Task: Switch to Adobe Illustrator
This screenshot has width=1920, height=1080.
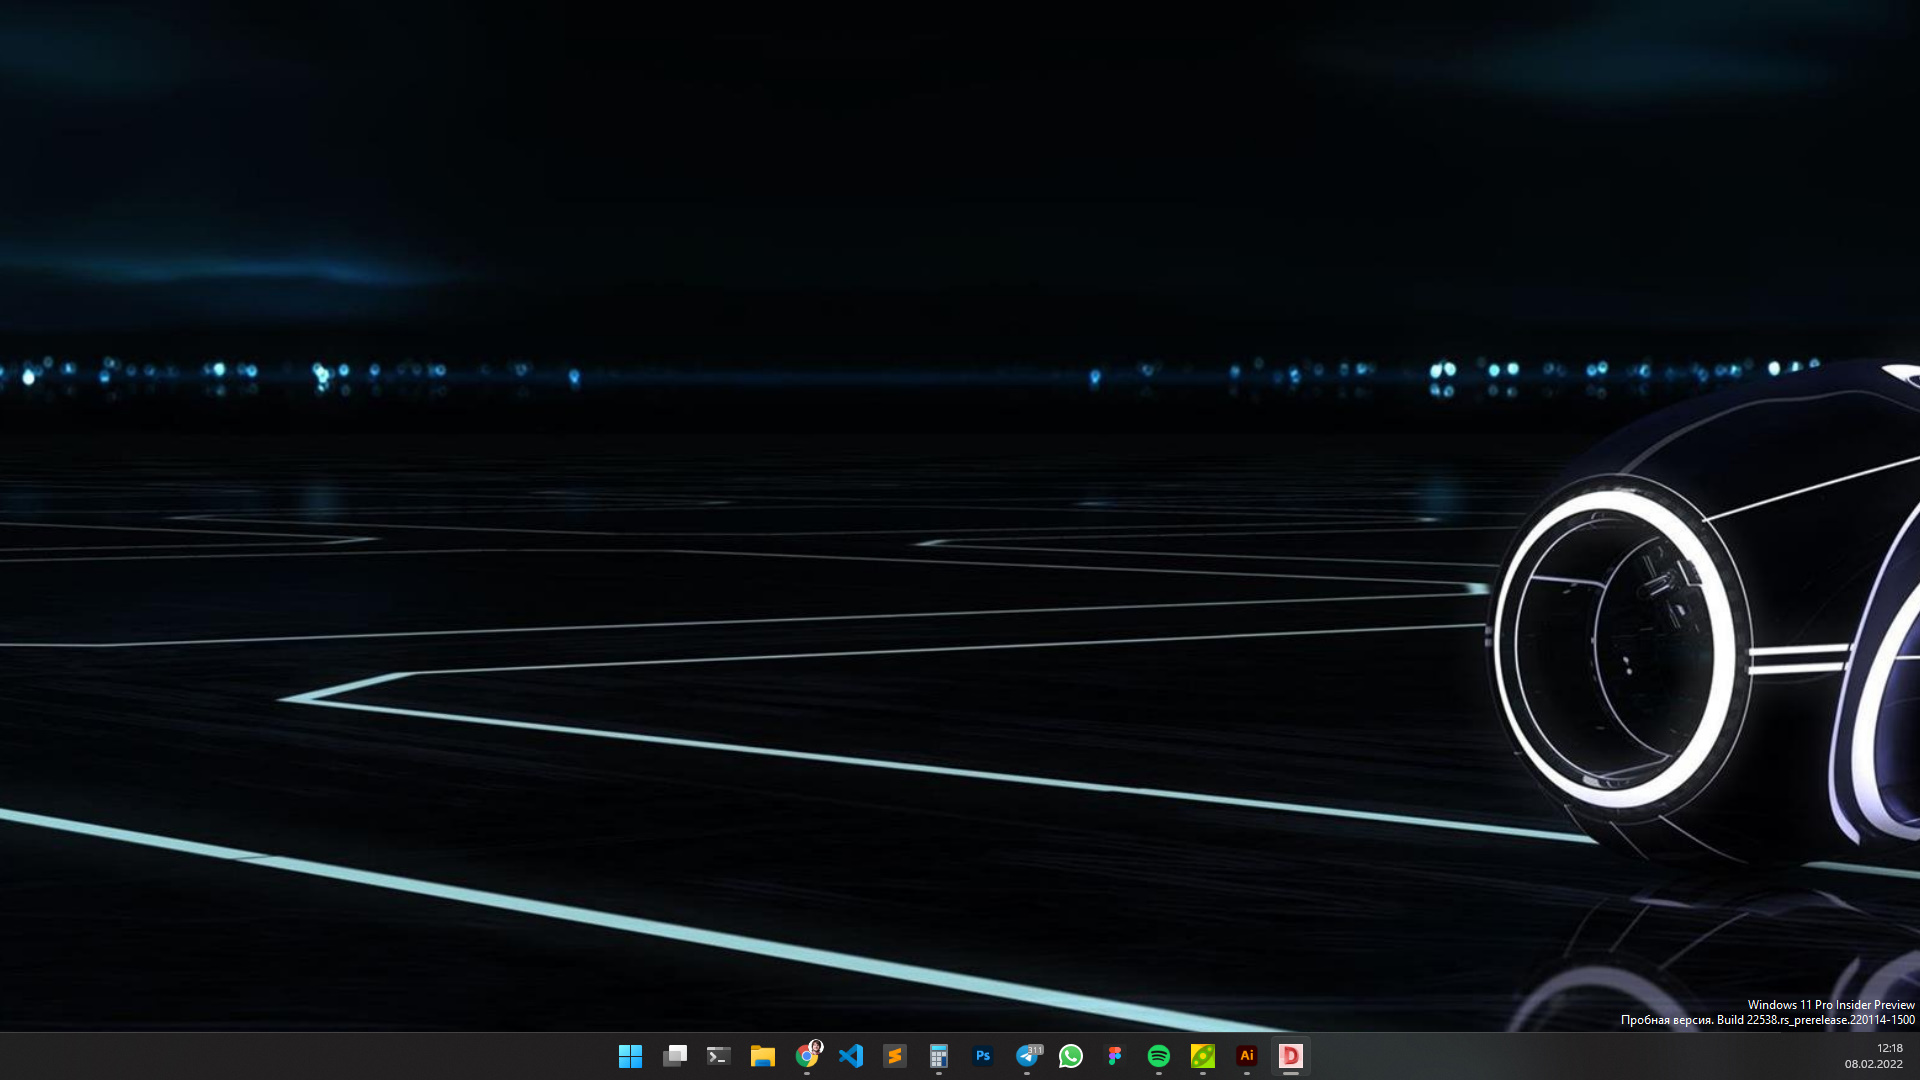Action: pos(1247,1056)
